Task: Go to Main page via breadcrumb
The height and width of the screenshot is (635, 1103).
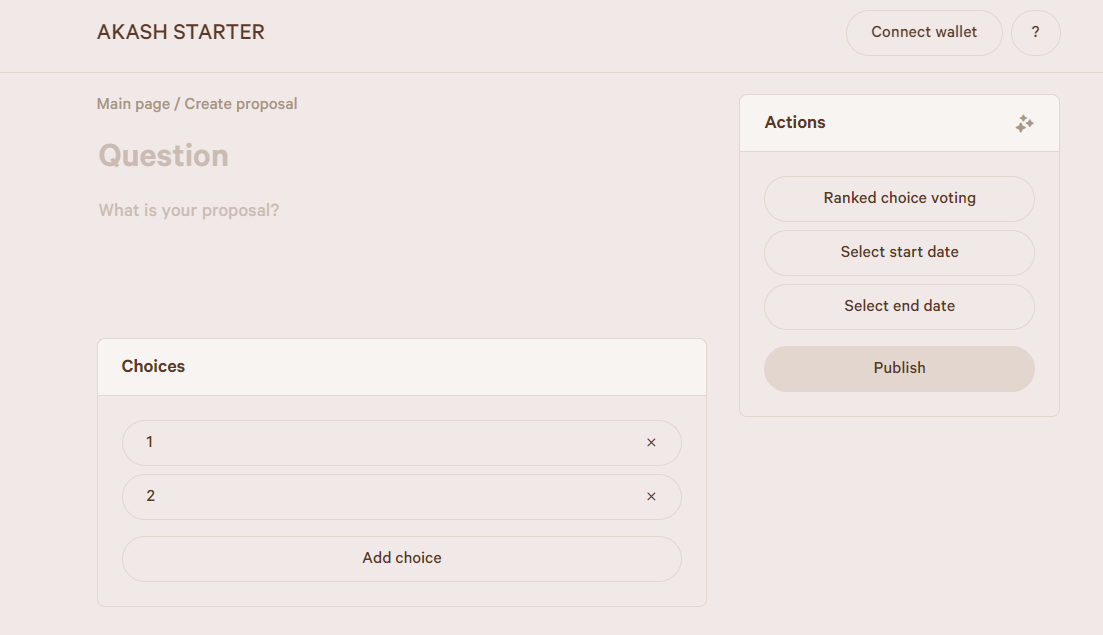Action: click(x=133, y=104)
